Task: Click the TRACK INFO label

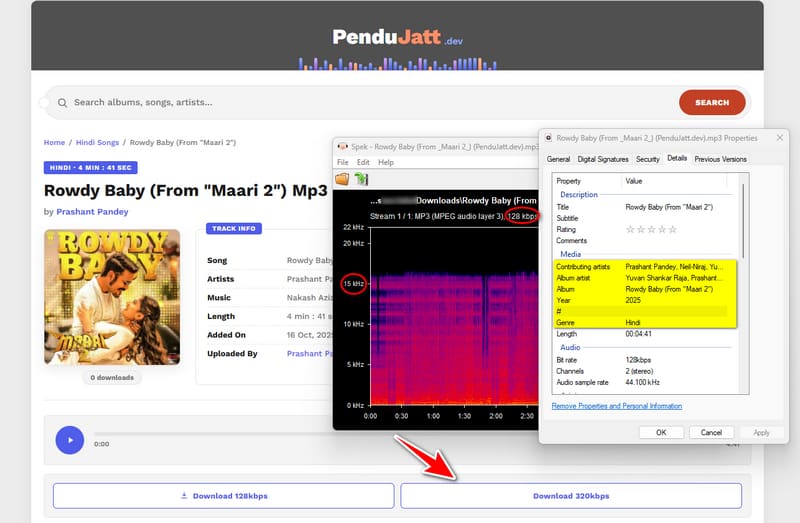Action: (234, 229)
